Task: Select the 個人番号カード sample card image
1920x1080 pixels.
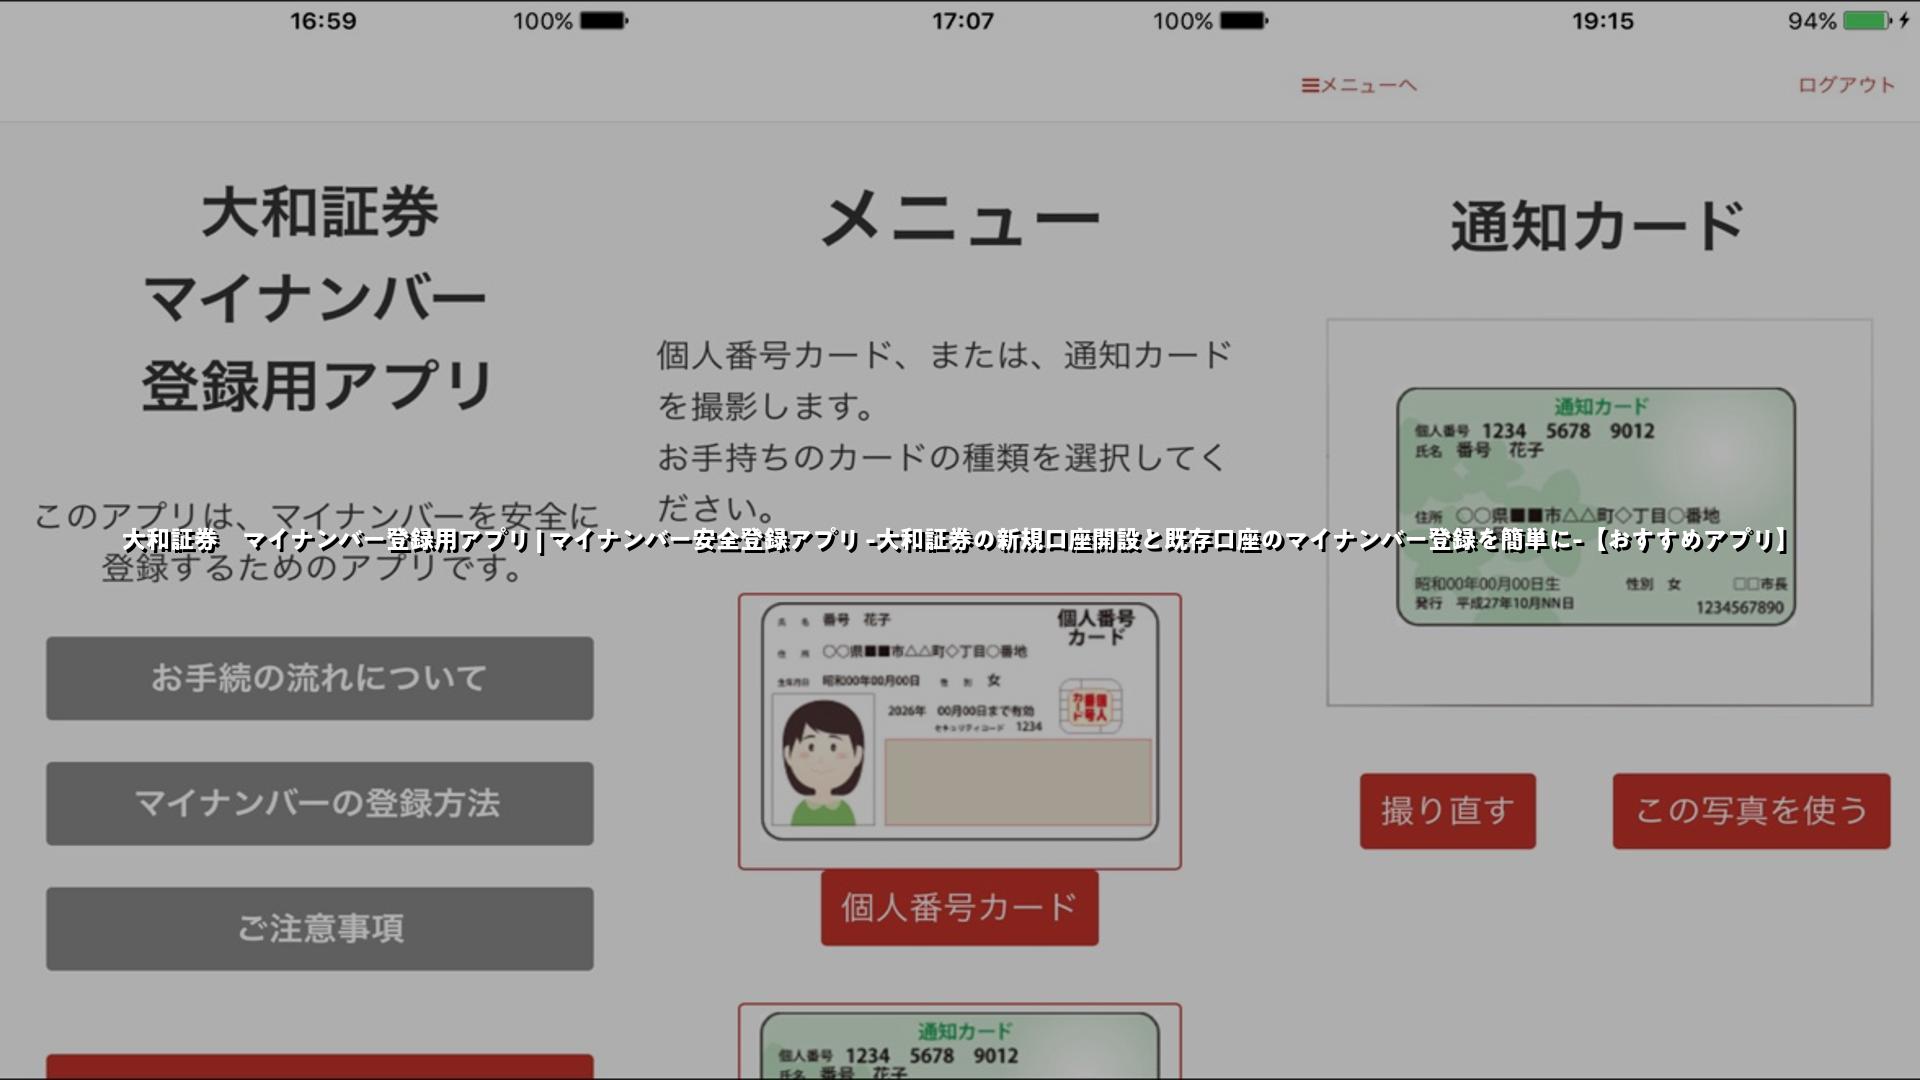Action: (x=960, y=731)
